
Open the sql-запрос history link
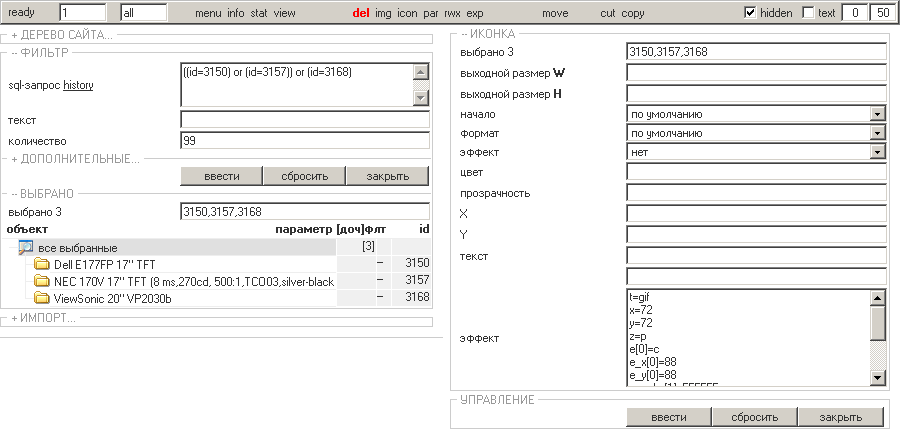pos(78,86)
